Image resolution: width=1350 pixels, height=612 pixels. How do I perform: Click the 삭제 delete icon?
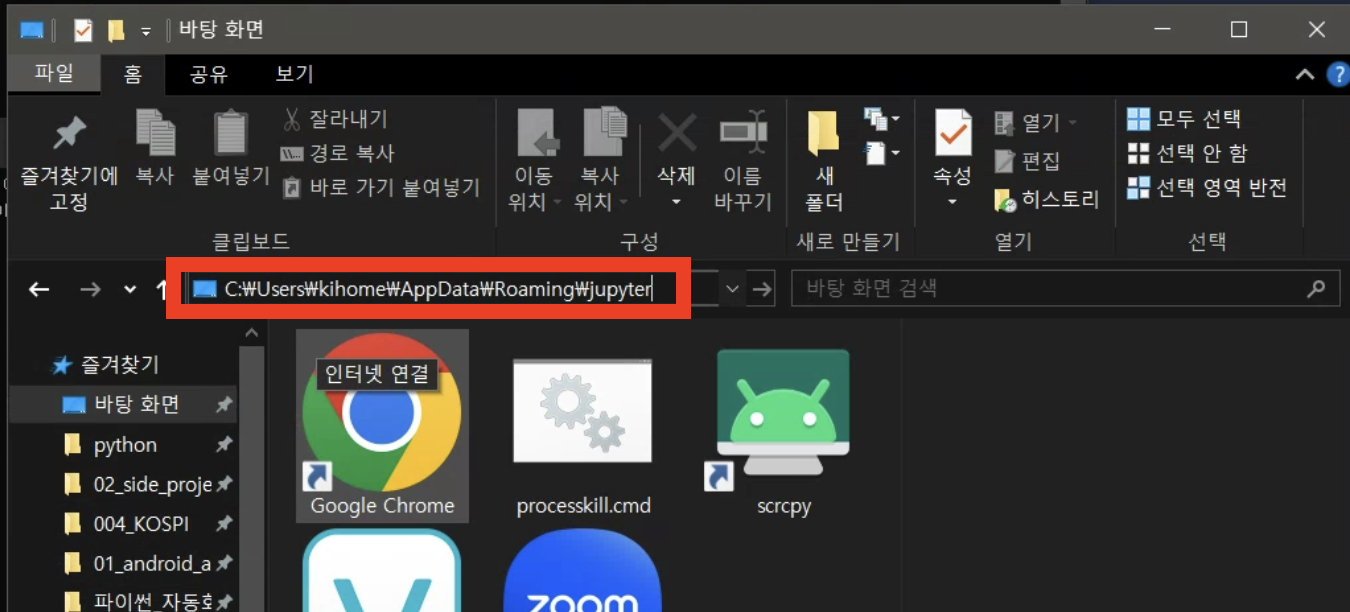(676, 132)
